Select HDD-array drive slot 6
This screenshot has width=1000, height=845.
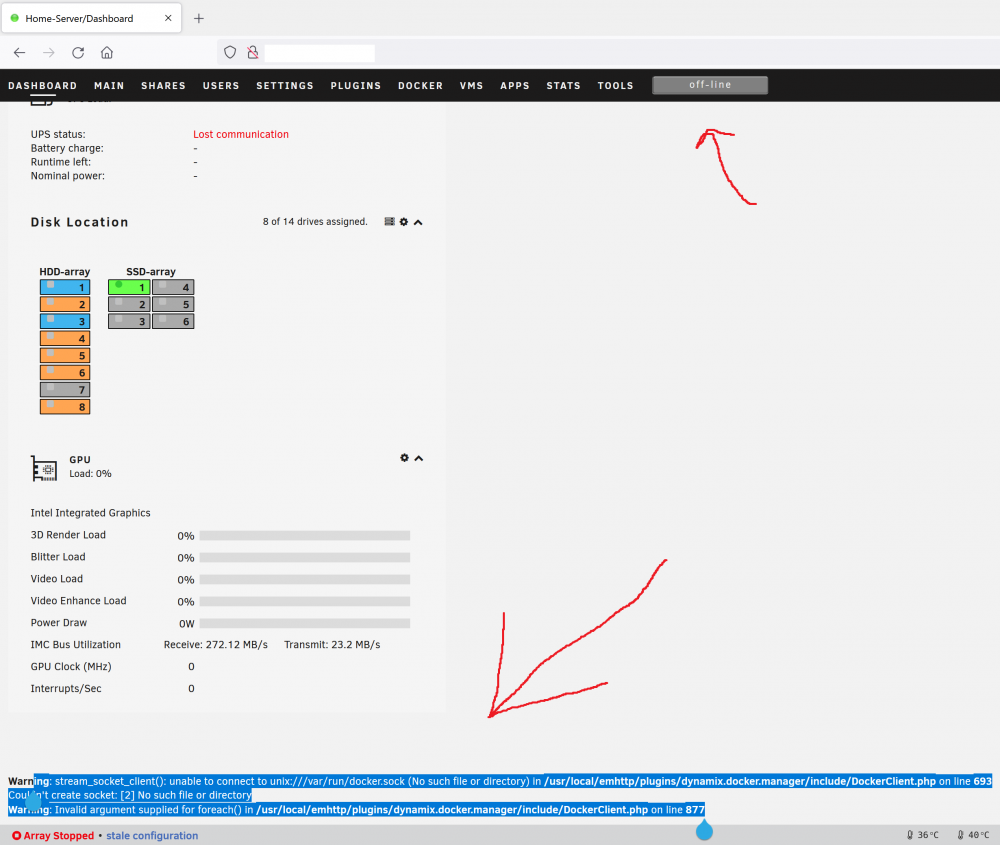65,372
